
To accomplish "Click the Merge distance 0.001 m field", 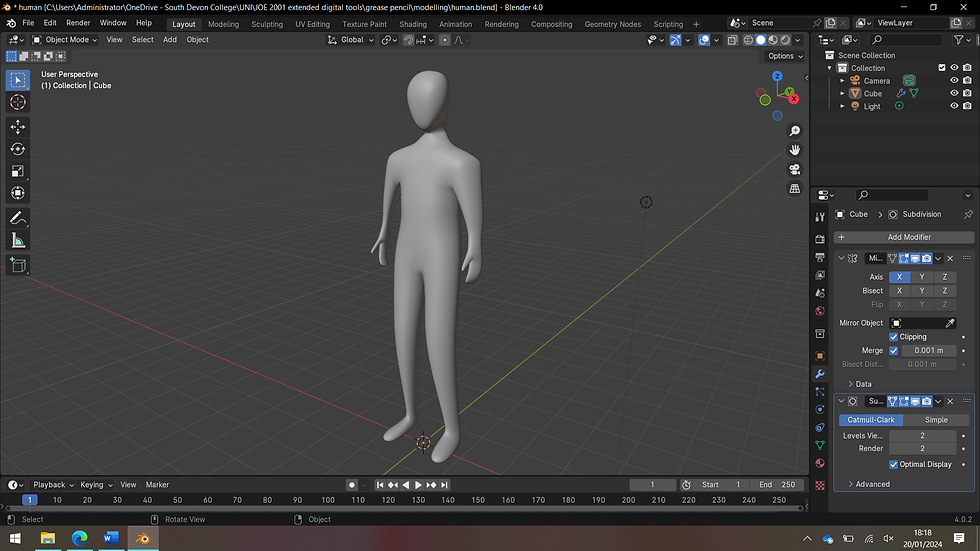I will click(x=929, y=350).
